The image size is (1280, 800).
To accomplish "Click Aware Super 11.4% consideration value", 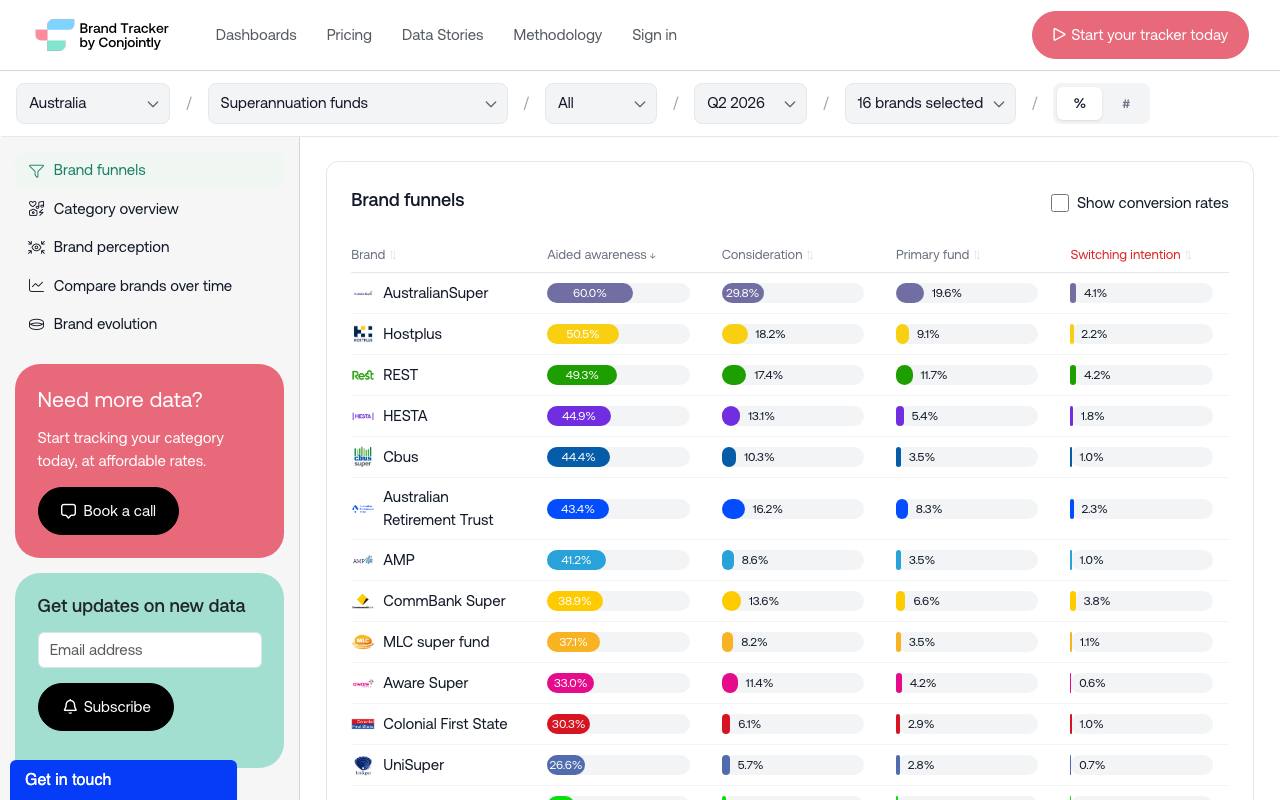I will click(759, 683).
